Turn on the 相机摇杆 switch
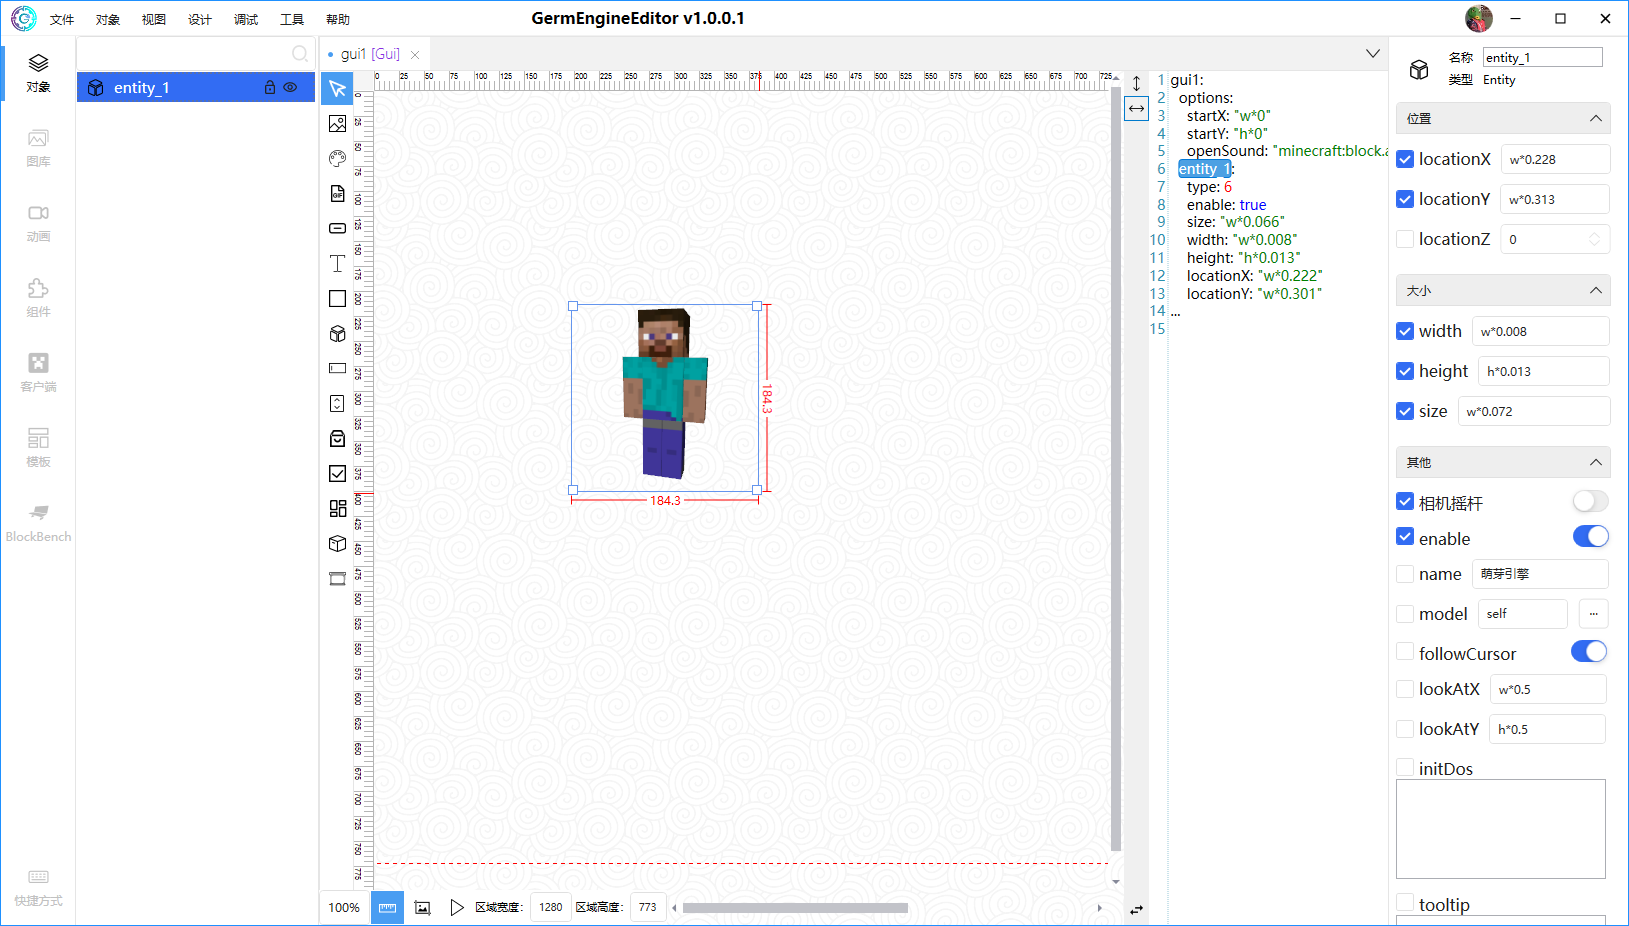 (1590, 501)
